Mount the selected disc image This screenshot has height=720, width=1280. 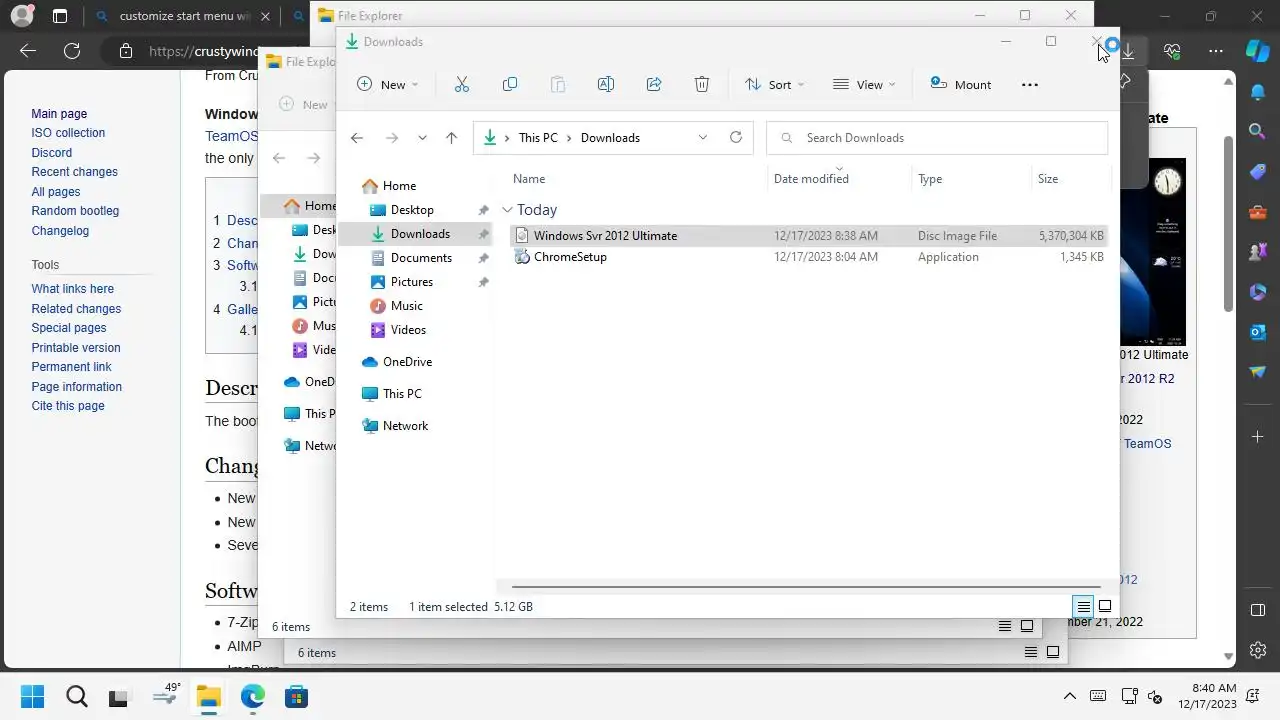click(961, 85)
